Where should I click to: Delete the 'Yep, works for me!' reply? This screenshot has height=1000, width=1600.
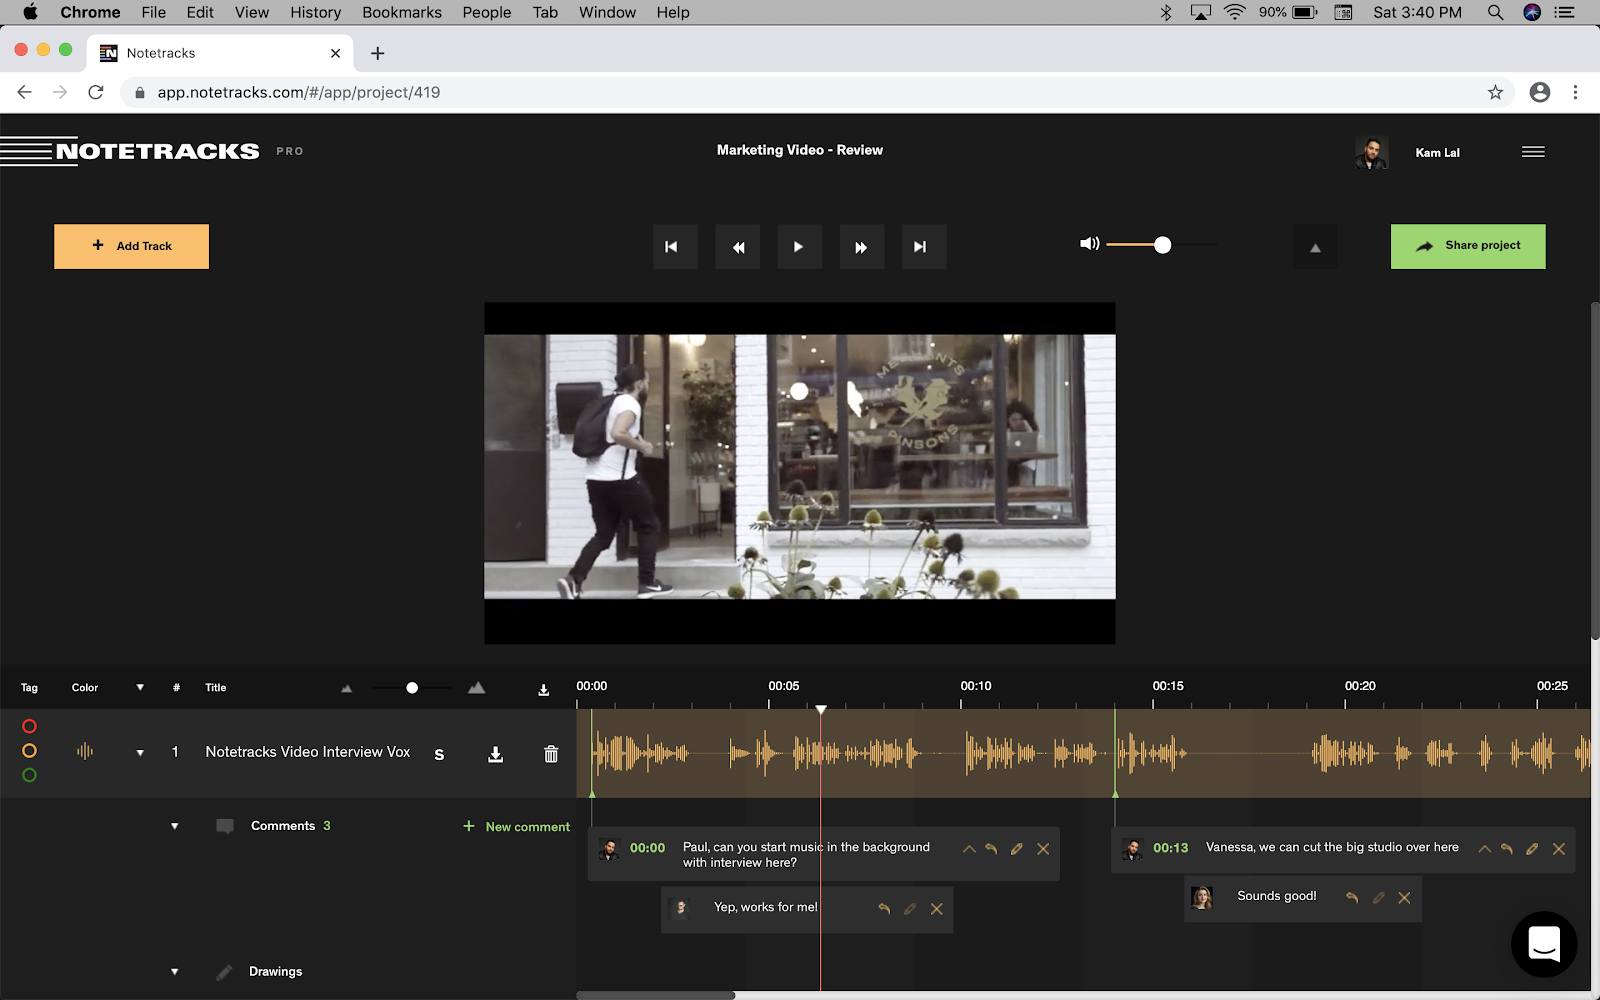click(937, 909)
